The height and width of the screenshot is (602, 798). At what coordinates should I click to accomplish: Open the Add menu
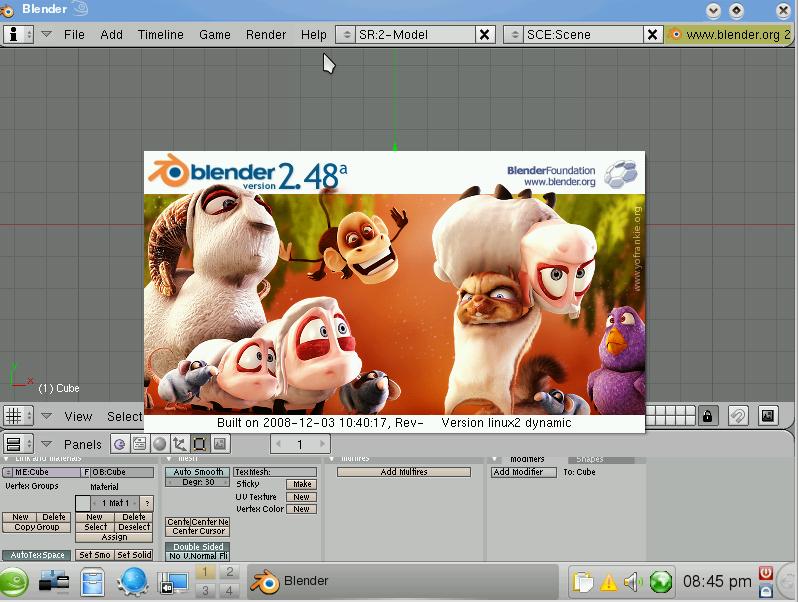(111, 35)
